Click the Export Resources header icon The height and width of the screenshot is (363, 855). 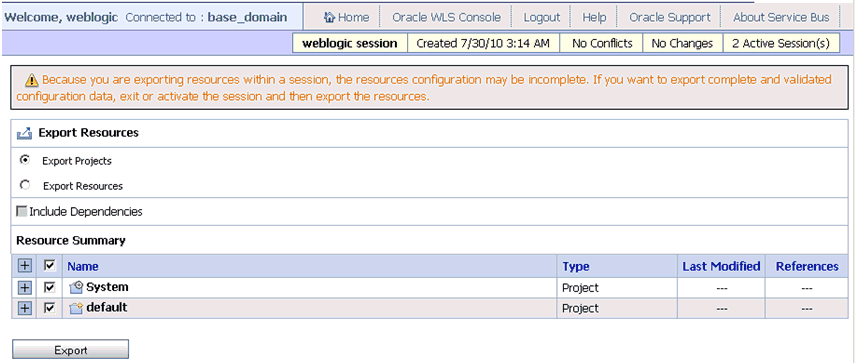[25, 133]
